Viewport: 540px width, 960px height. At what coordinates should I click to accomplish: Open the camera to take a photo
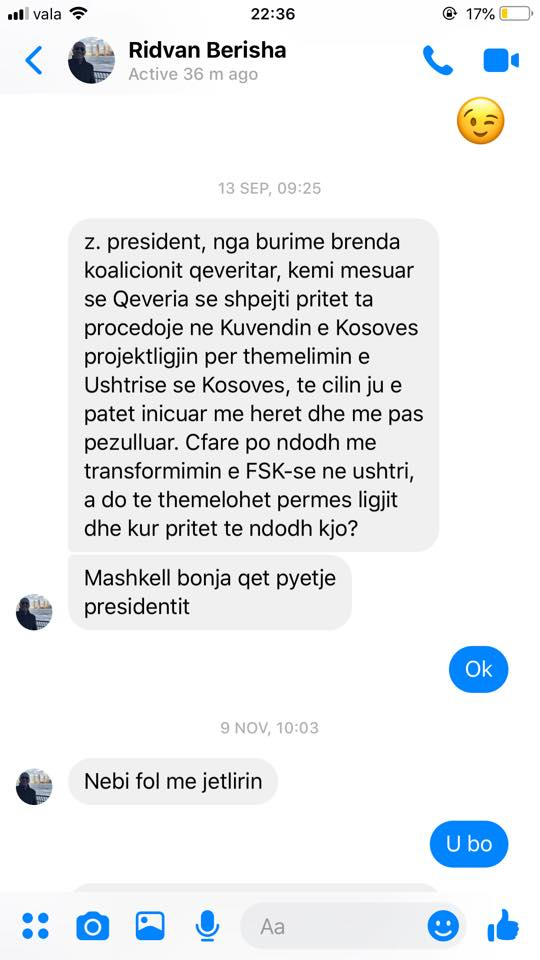[92, 926]
